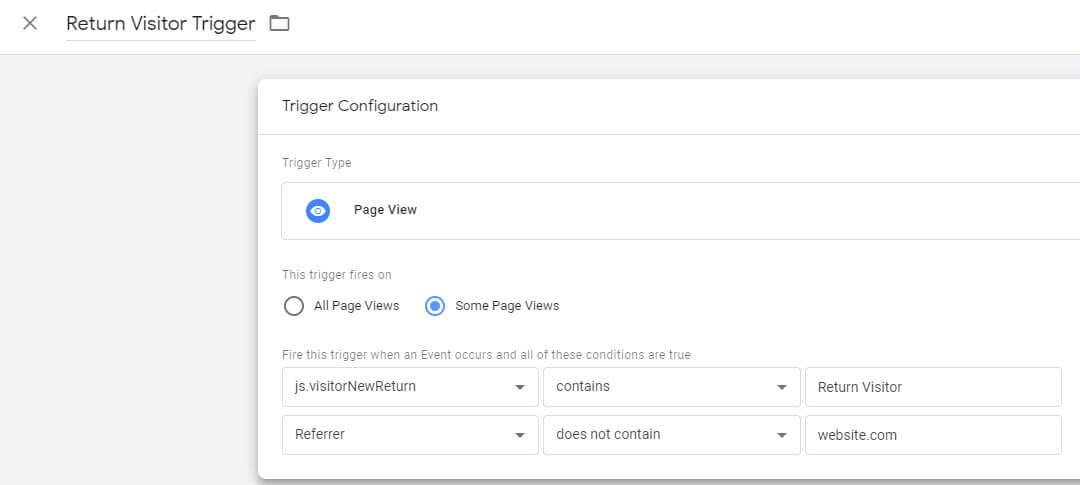Image resolution: width=1080 pixels, height=485 pixels.
Task: Click the arrow beside does not contain
Action: click(x=782, y=435)
